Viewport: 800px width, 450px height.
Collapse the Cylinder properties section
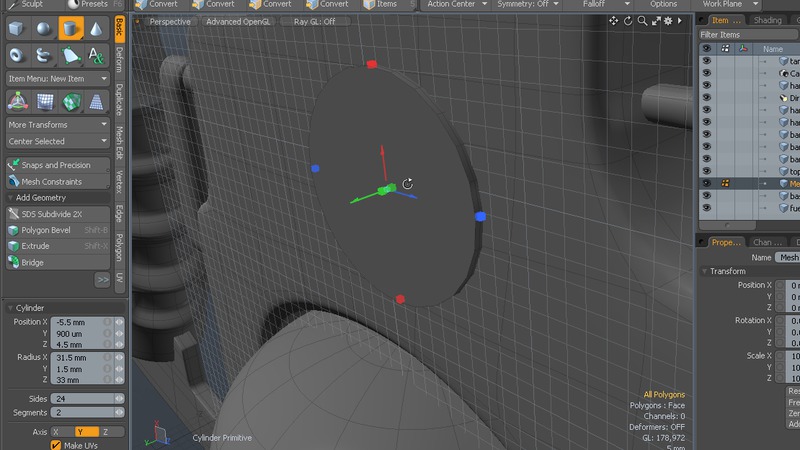click(x=10, y=308)
